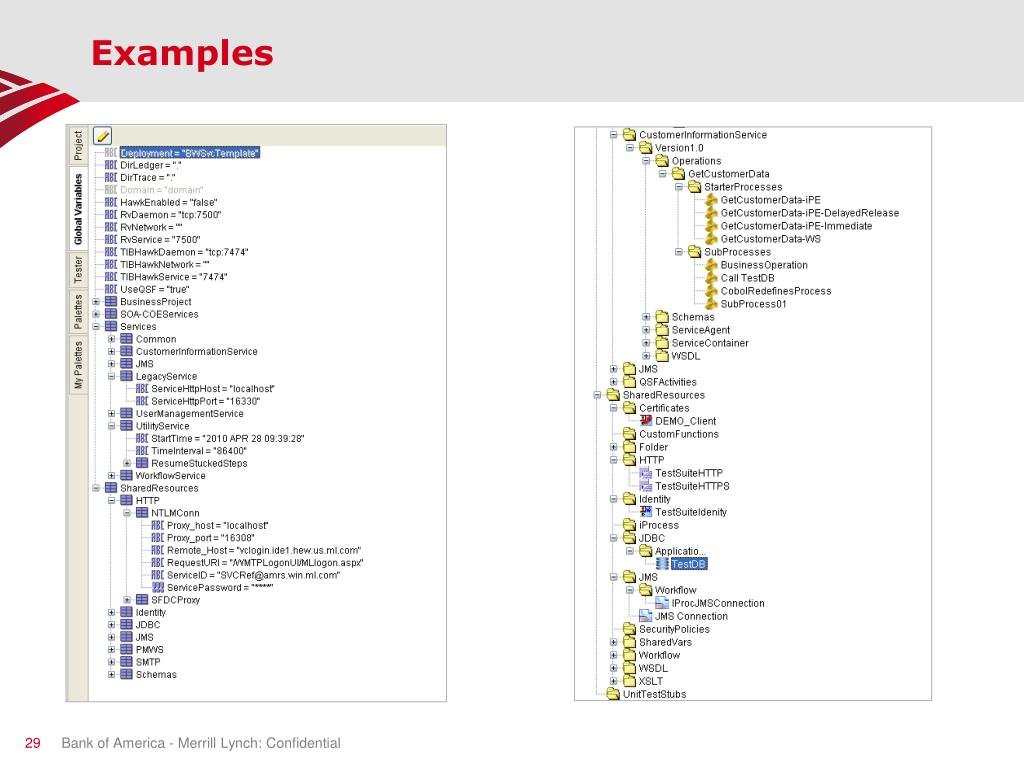Collapse the Services variable group
The width and height of the screenshot is (1024, 768).
pyautogui.click(x=96, y=327)
